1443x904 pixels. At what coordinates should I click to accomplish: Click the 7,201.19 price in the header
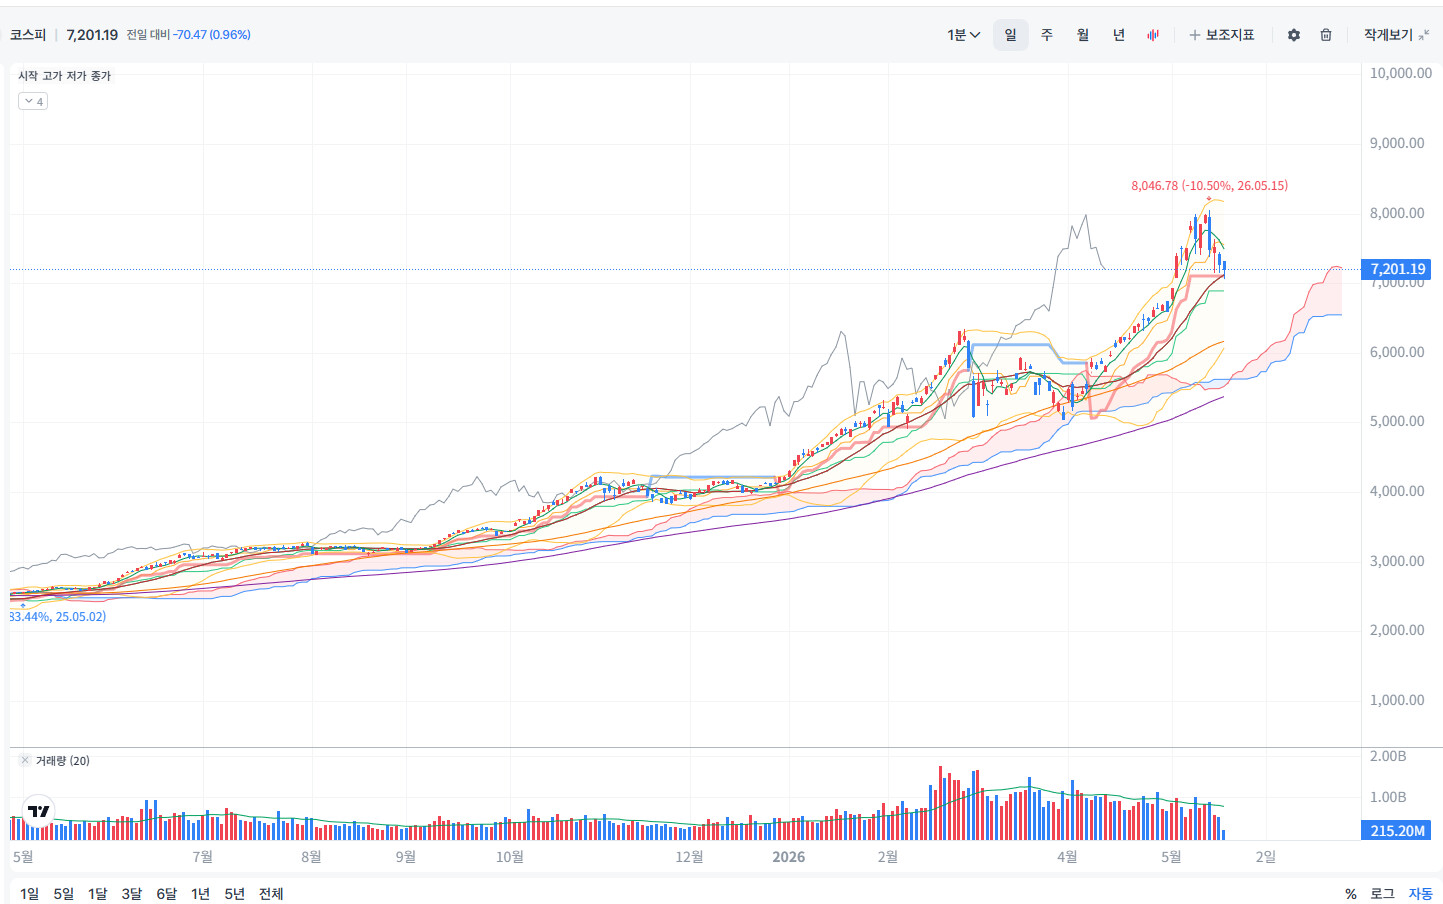[x=92, y=35]
